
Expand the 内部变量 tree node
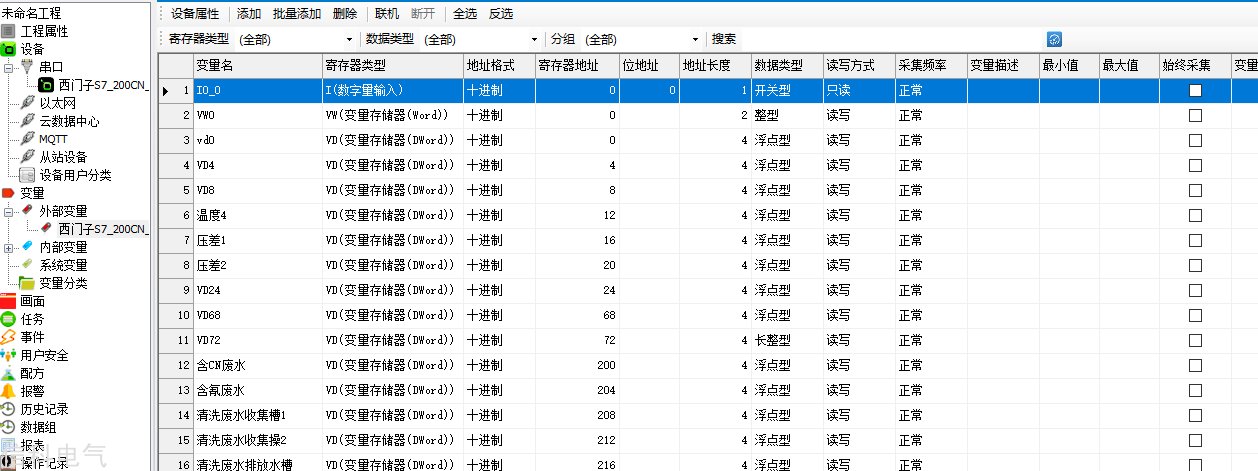[8, 247]
